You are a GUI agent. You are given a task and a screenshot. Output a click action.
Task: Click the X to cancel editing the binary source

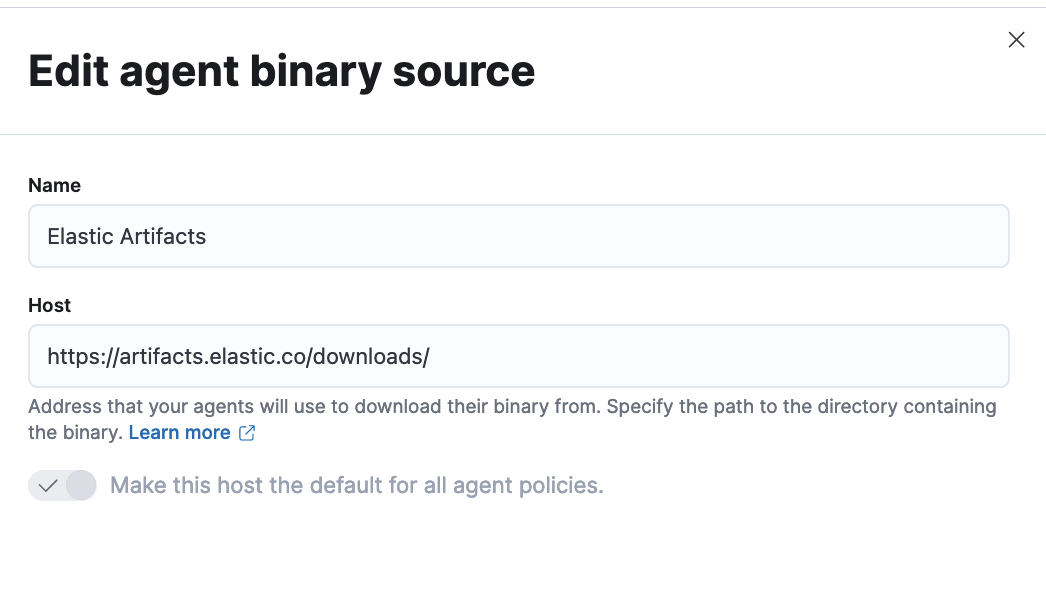(x=1016, y=39)
